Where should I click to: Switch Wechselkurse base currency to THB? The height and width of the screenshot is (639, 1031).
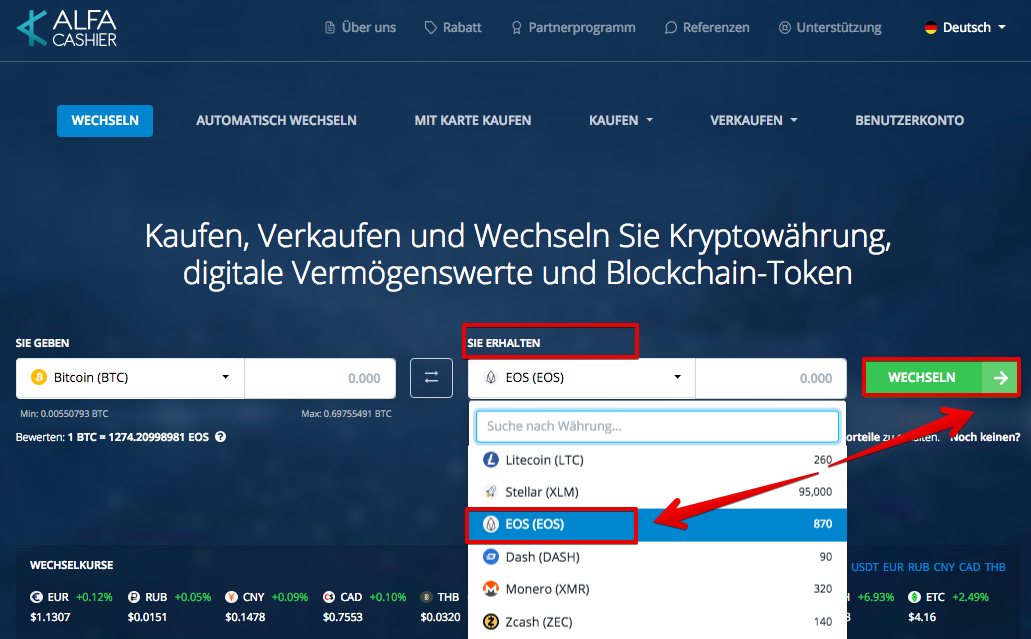tap(995, 567)
